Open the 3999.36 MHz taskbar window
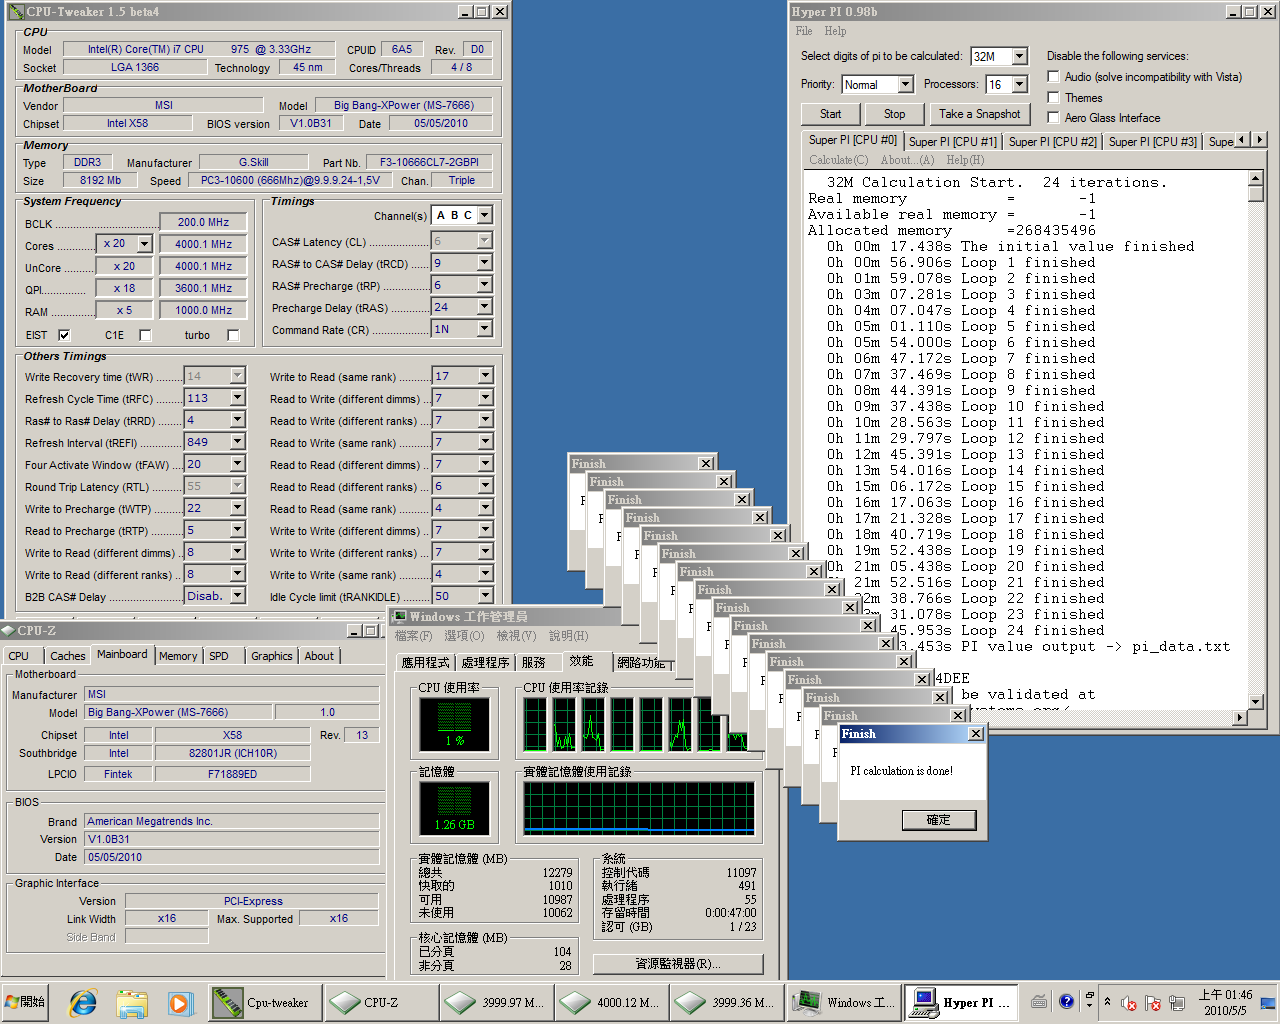Image resolution: width=1280 pixels, height=1024 pixels. point(727,1002)
